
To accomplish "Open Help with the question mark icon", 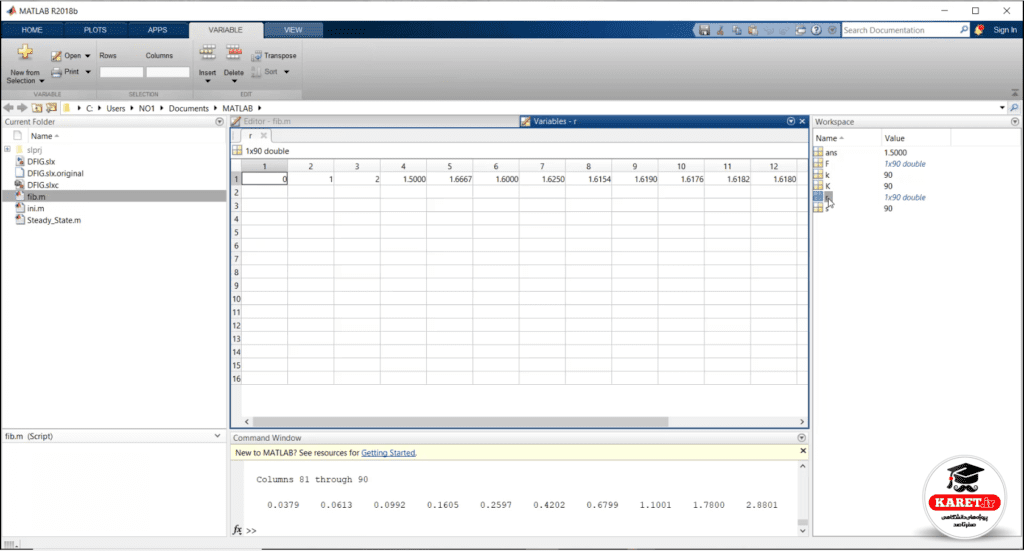I will tap(816, 30).
